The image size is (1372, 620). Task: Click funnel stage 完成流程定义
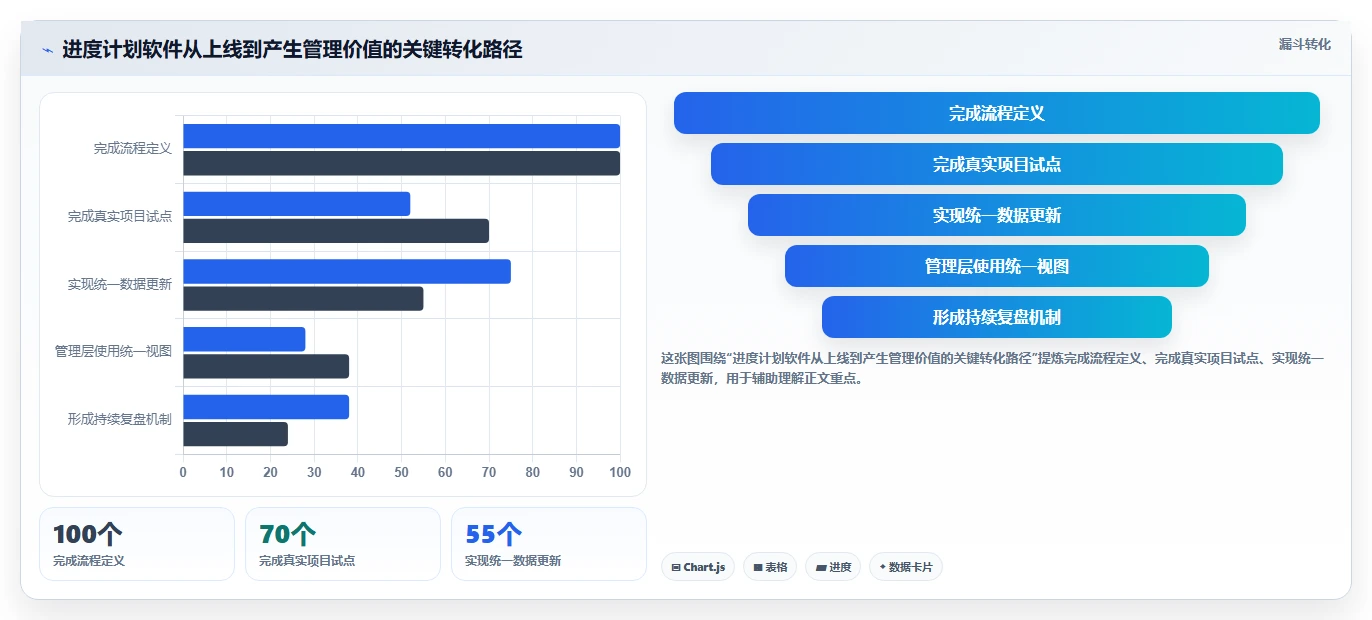click(x=997, y=113)
